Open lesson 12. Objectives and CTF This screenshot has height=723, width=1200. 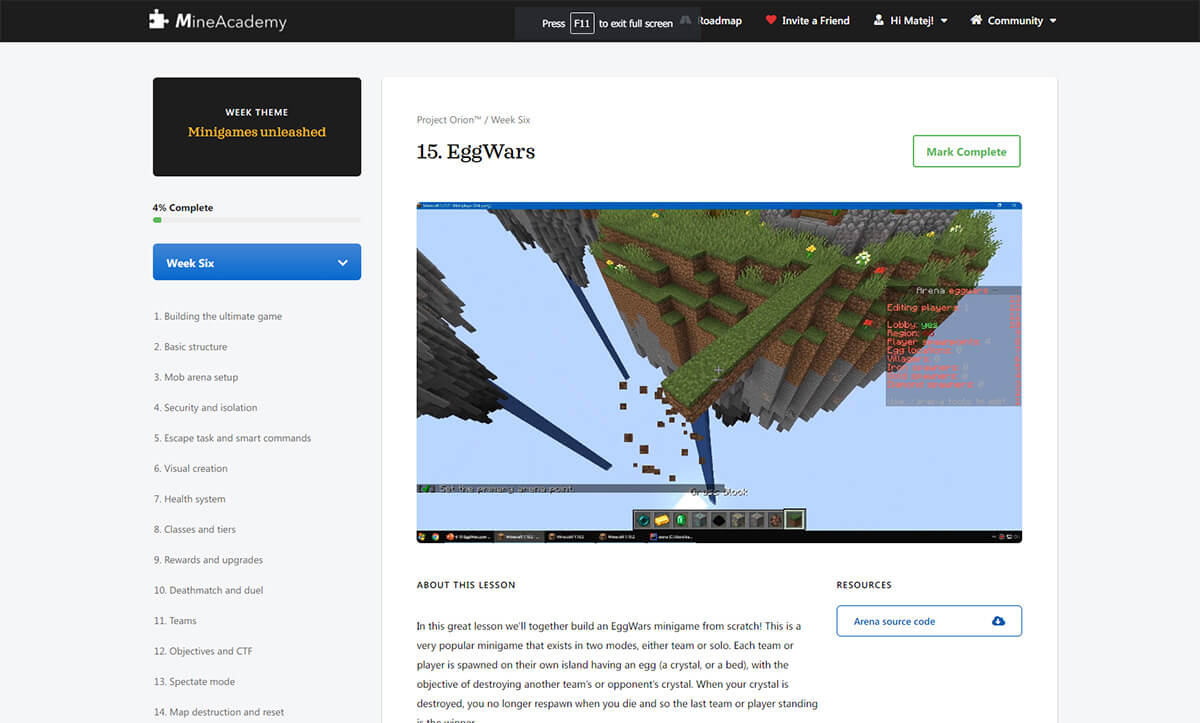click(203, 652)
